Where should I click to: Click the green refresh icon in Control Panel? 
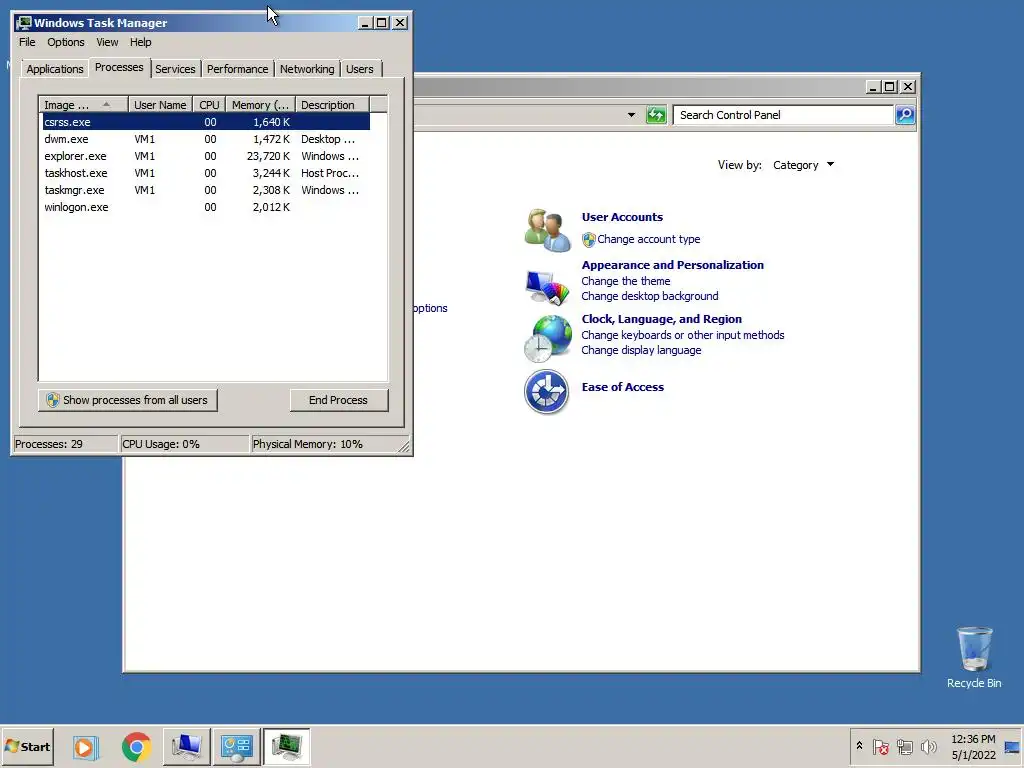point(656,115)
